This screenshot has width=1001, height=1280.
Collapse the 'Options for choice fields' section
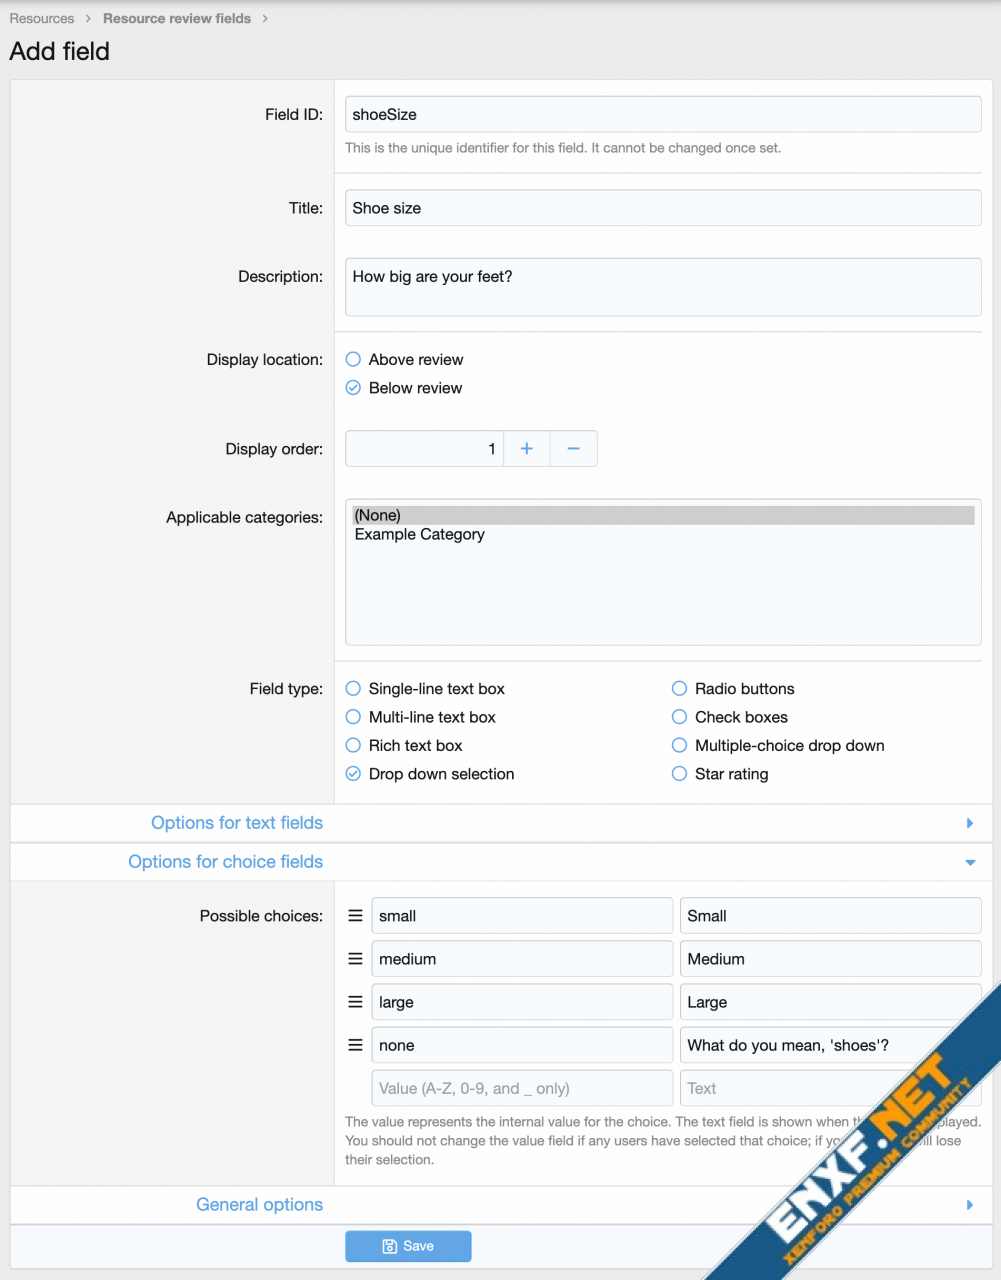tap(225, 861)
